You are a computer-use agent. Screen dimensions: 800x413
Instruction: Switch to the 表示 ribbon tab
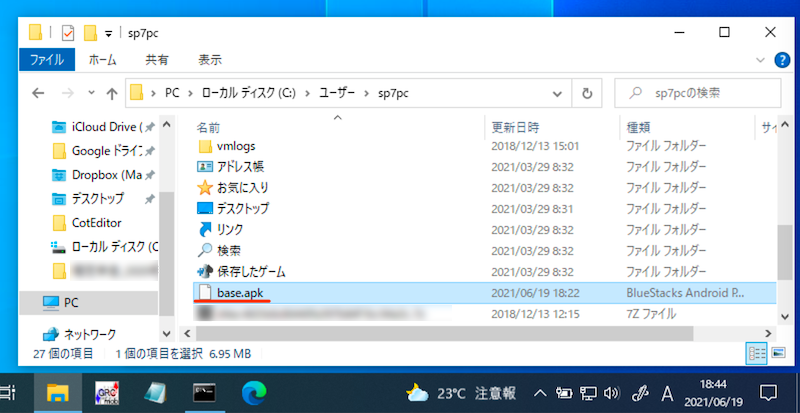click(210, 60)
